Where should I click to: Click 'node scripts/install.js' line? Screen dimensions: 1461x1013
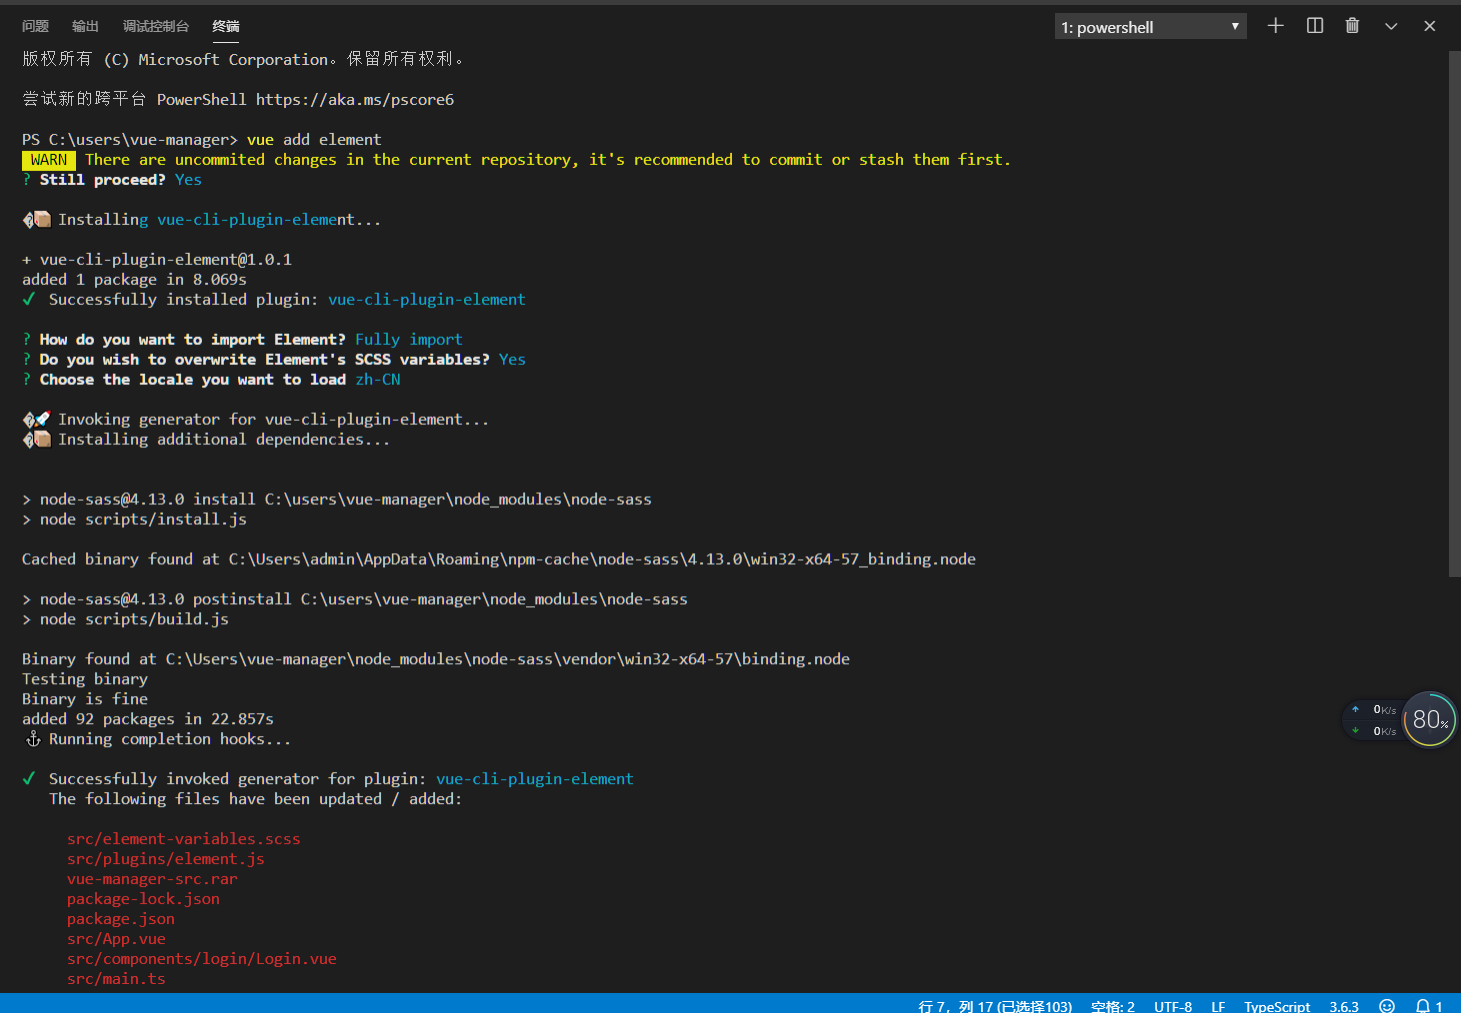[x=143, y=520]
